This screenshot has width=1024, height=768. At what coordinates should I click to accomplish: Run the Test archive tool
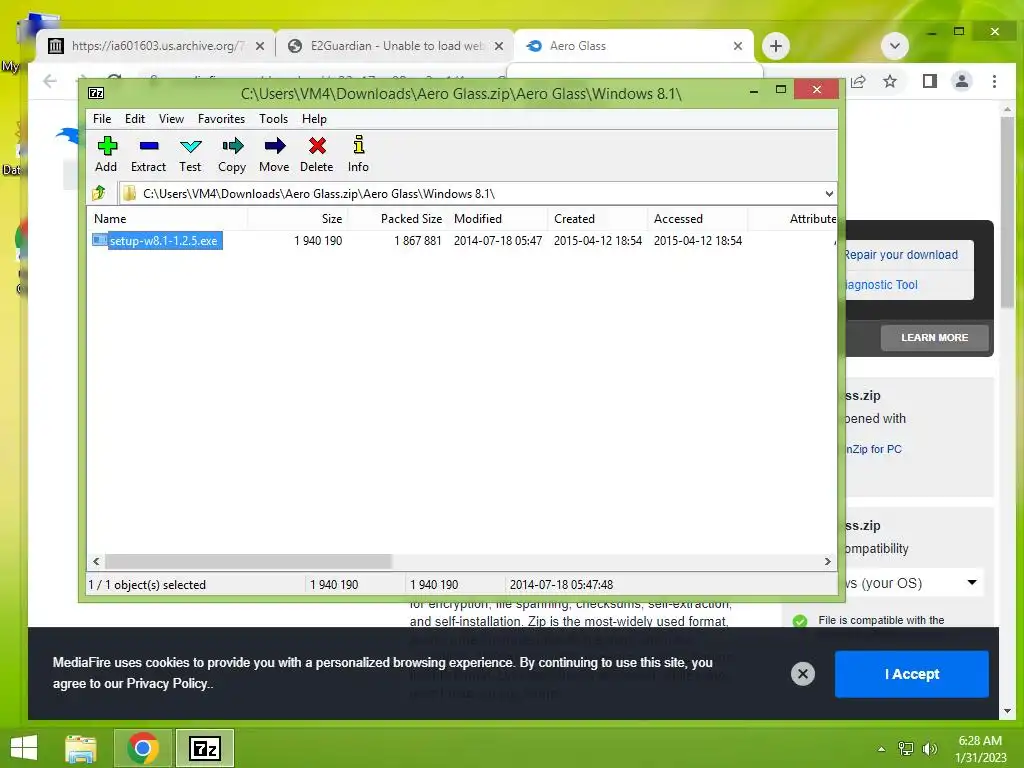[x=190, y=155]
